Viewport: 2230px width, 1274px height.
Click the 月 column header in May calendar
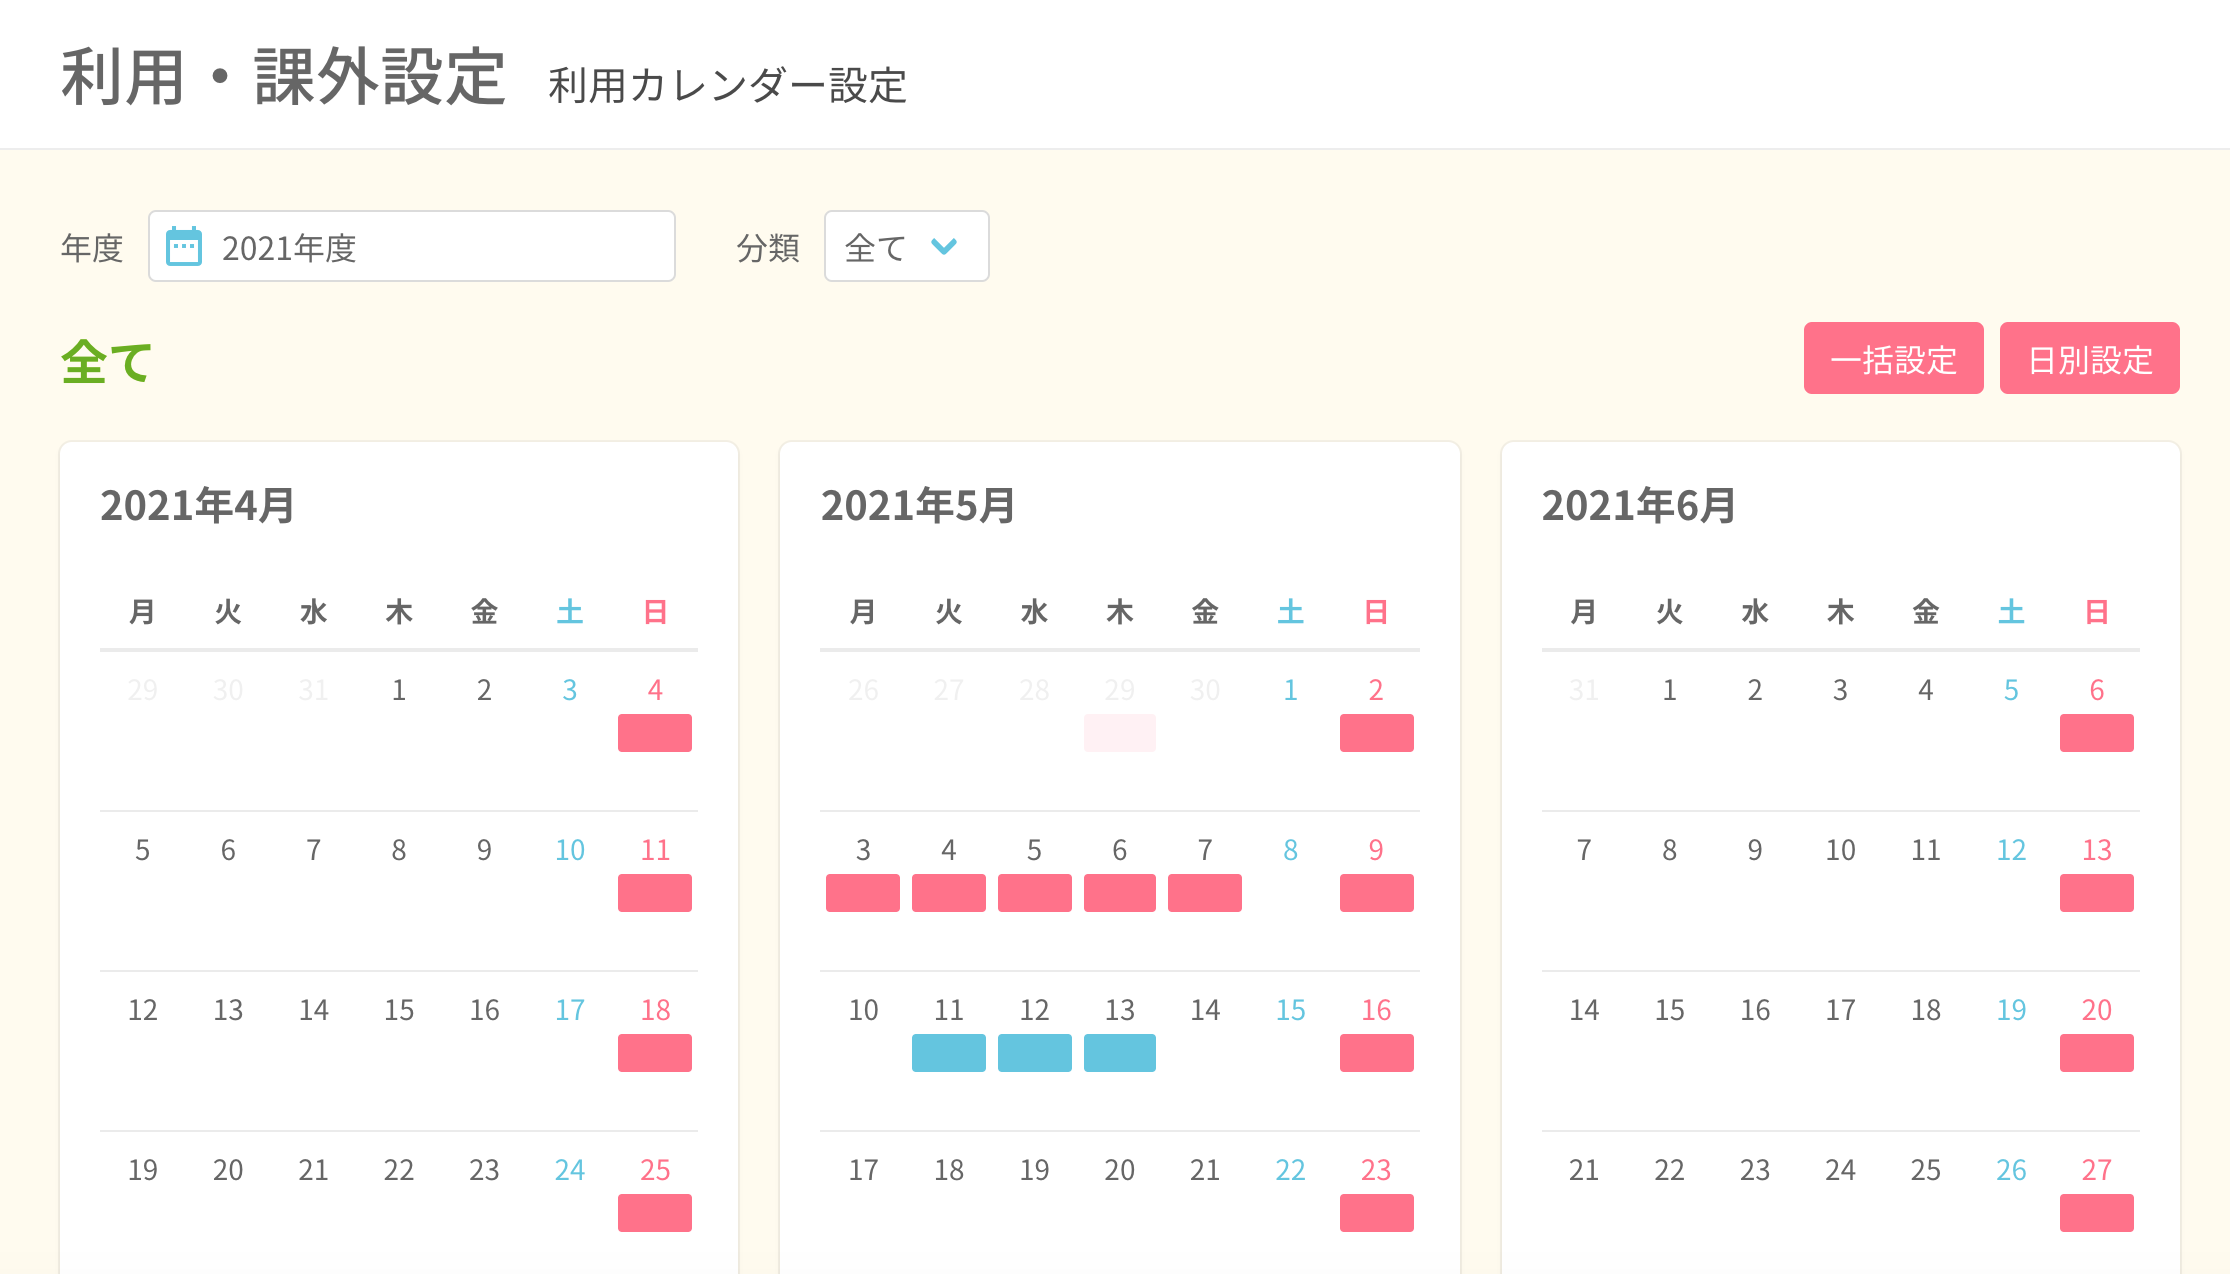[863, 611]
